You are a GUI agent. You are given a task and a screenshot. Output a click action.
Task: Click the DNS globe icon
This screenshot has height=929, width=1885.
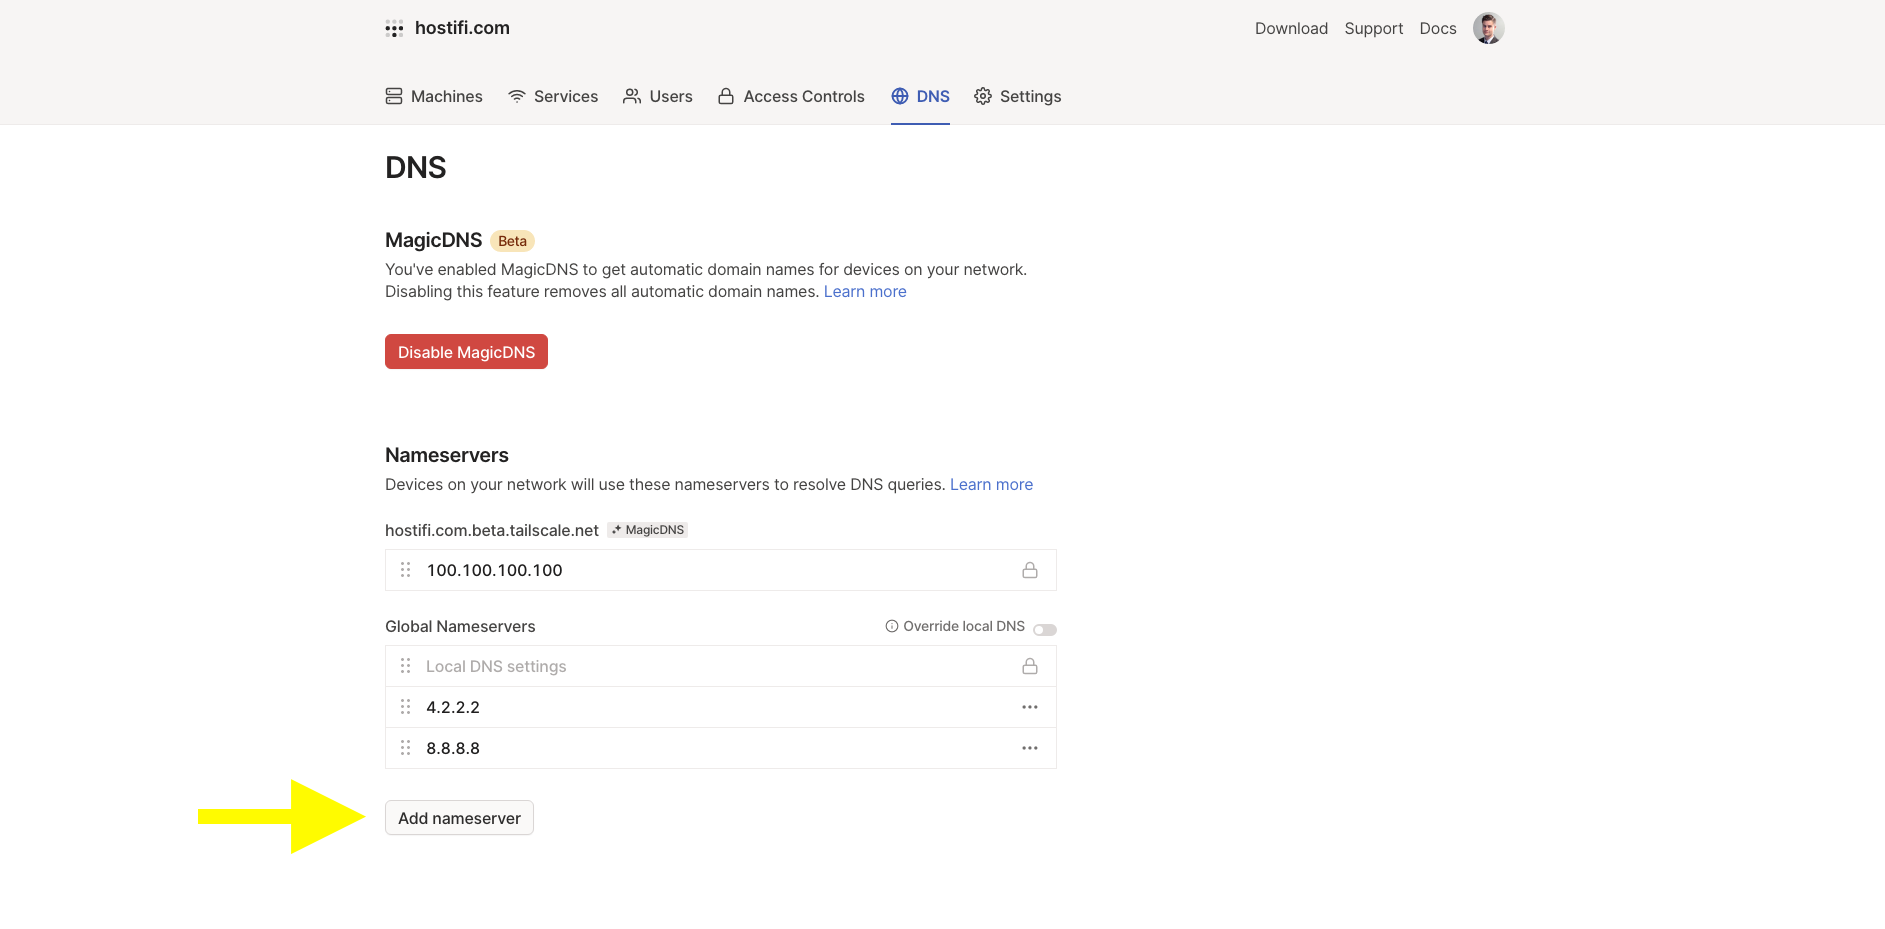900,96
